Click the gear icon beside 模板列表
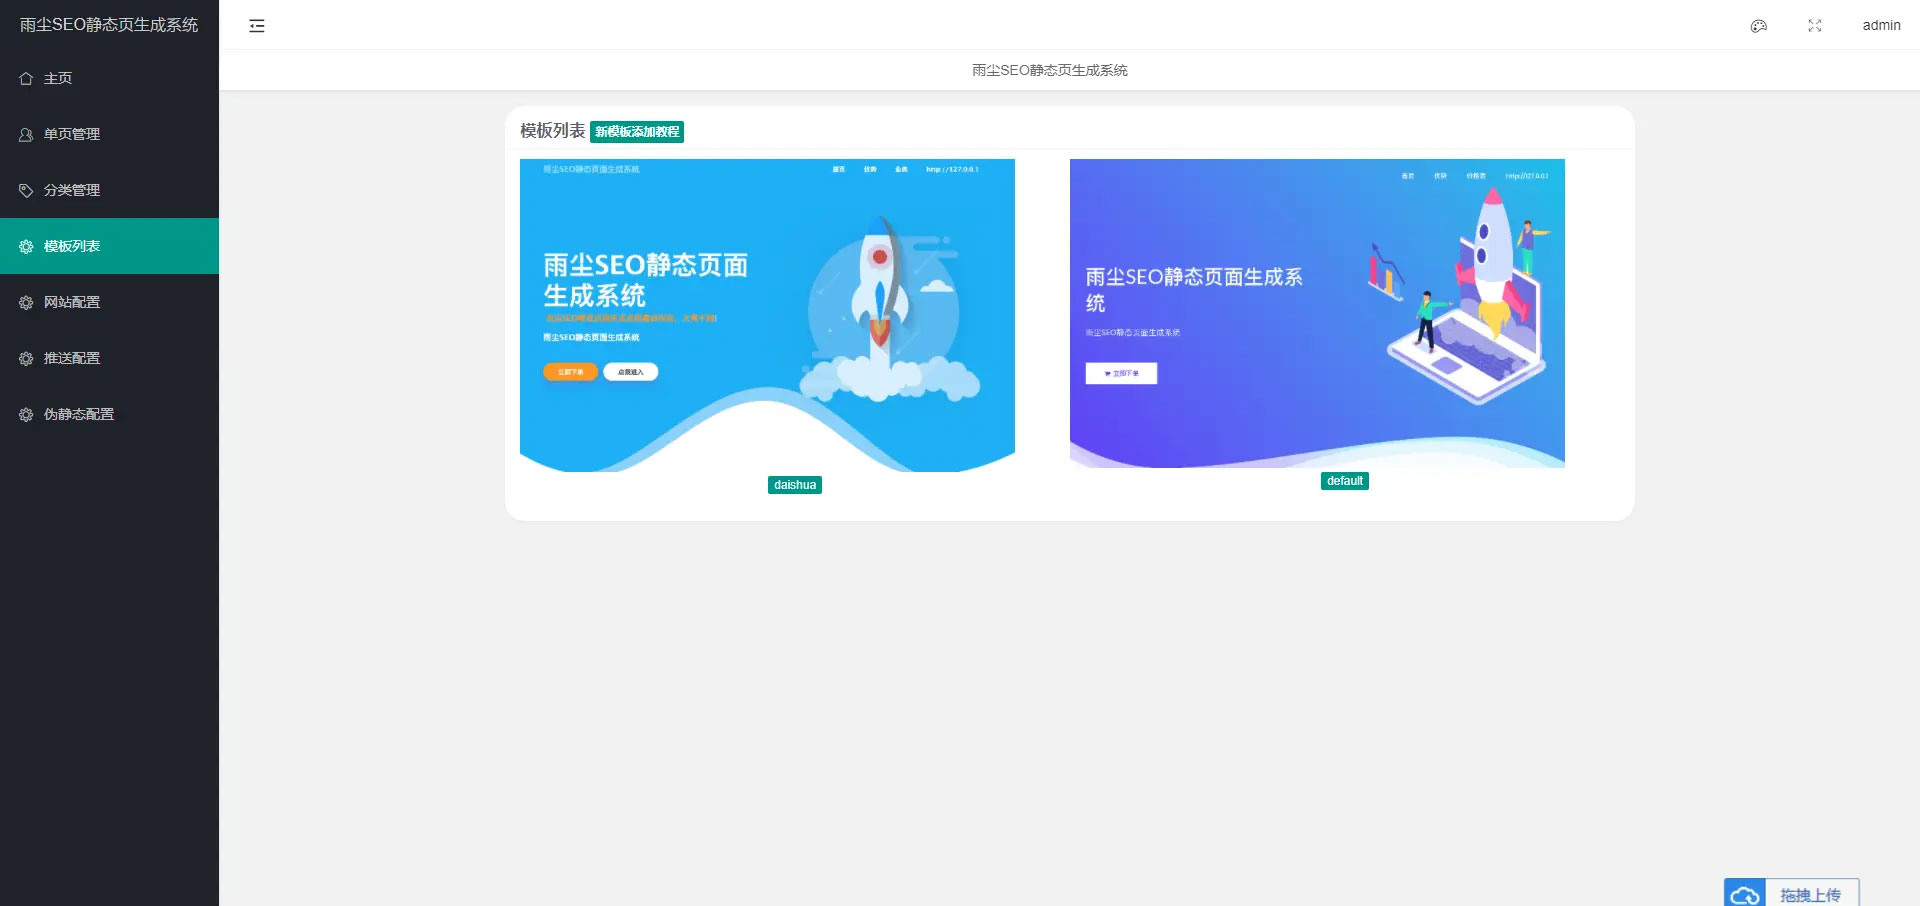1920x906 pixels. pyautogui.click(x=25, y=245)
